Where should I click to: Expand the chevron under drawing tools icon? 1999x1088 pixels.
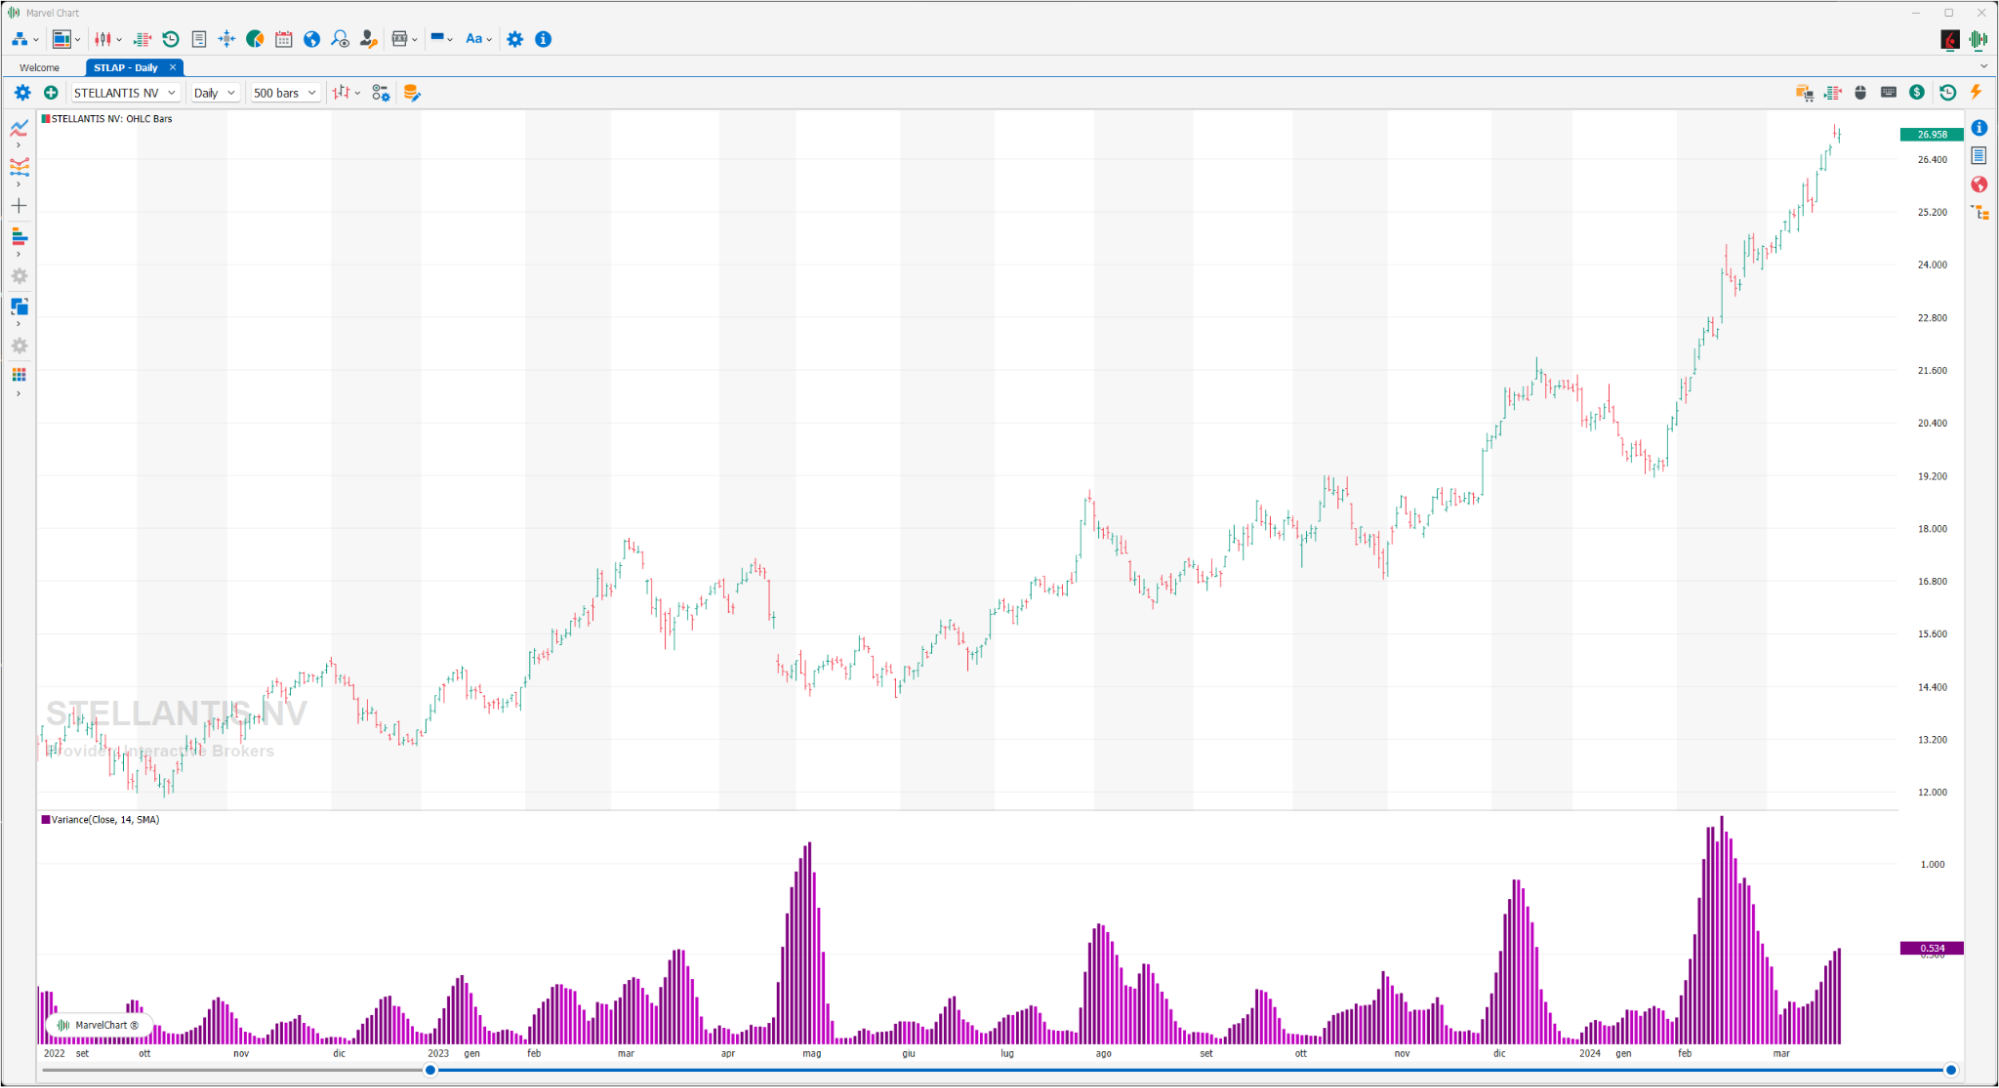click(18, 185)
